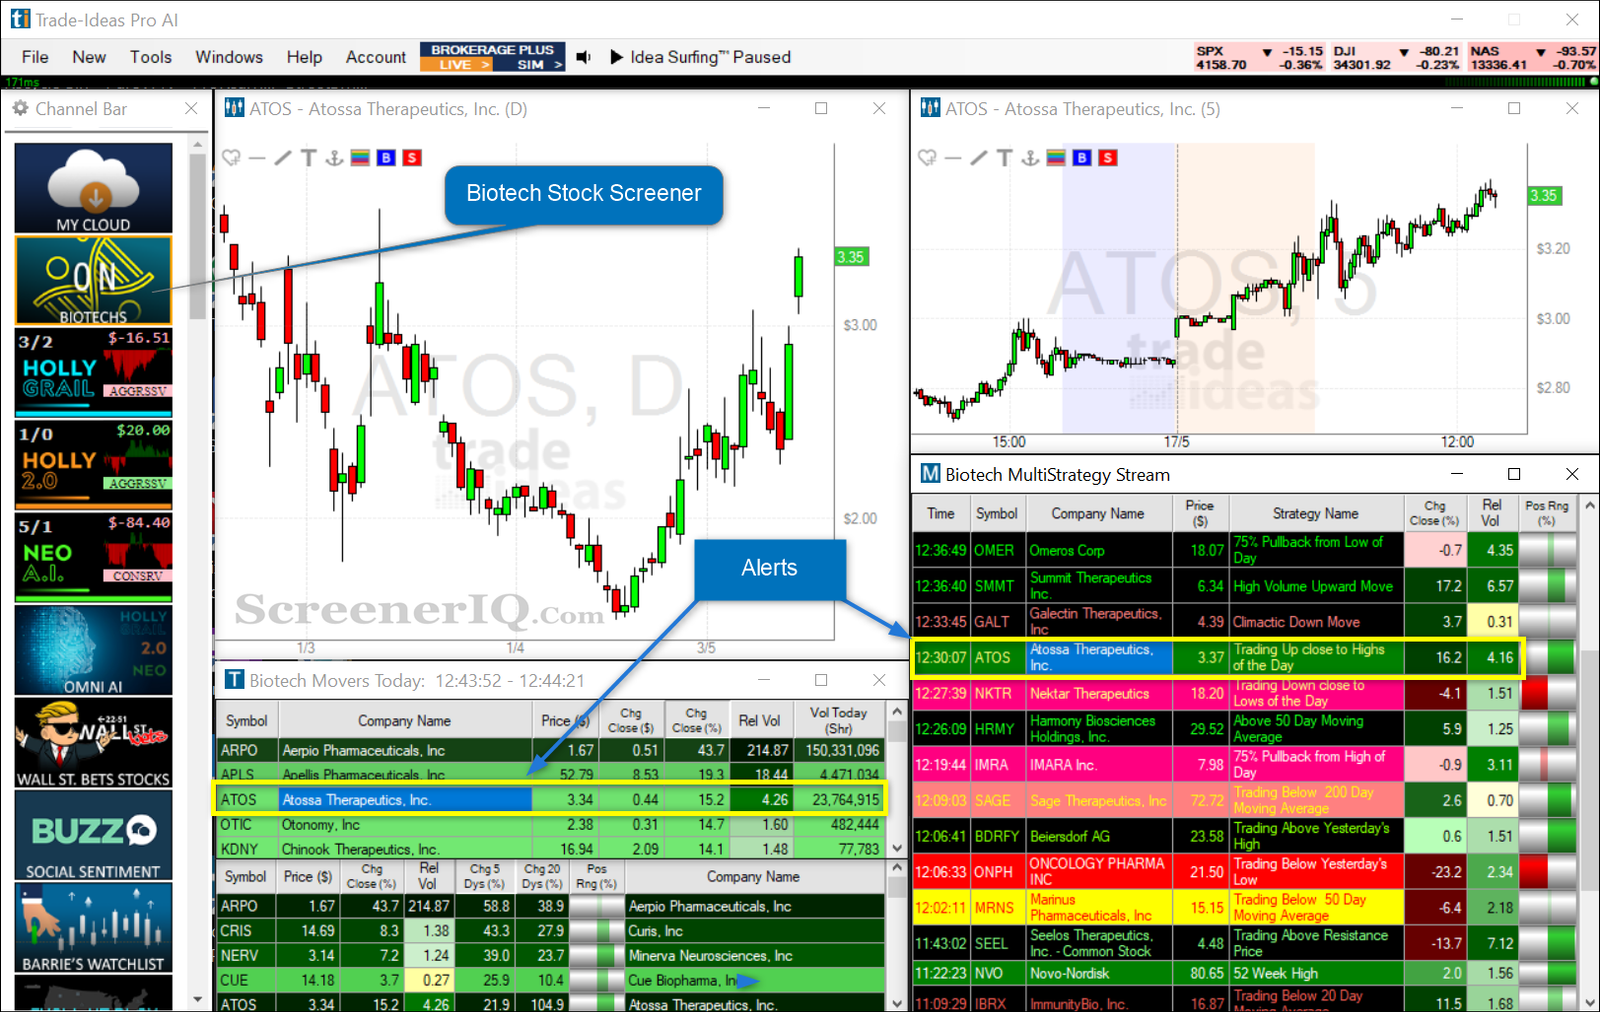Click blue Buy button in daily chart
The height and width of the screenshot is (1012, 1600).
point(386,158)
